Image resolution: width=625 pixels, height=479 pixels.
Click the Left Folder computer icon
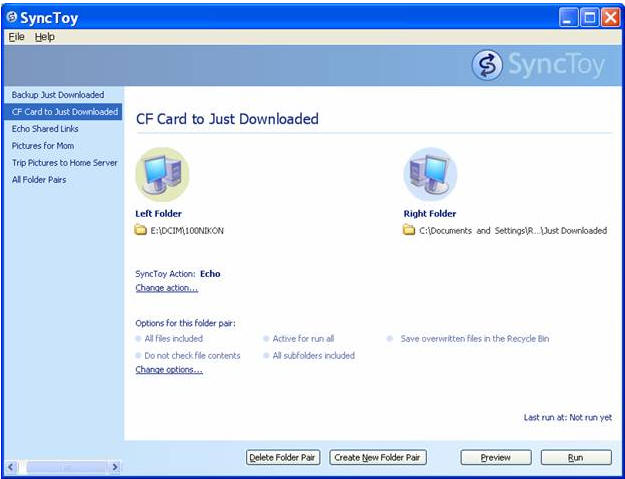click(162, 175)
